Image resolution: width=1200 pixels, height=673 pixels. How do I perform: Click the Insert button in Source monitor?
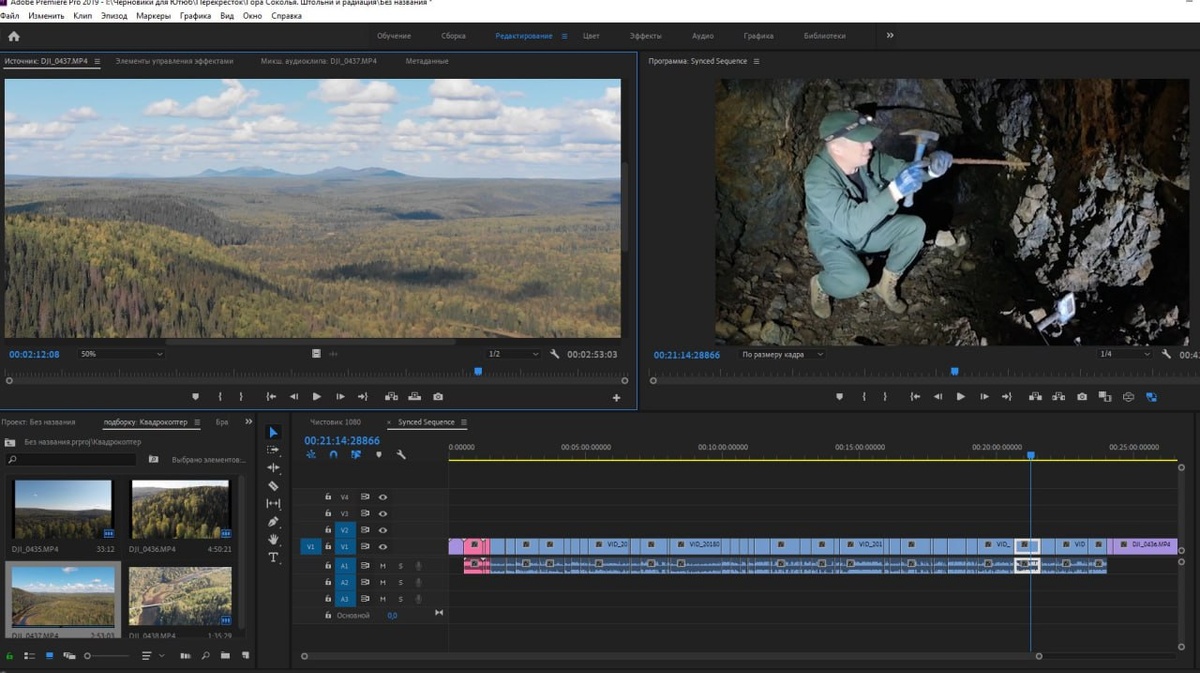[389, 397]
